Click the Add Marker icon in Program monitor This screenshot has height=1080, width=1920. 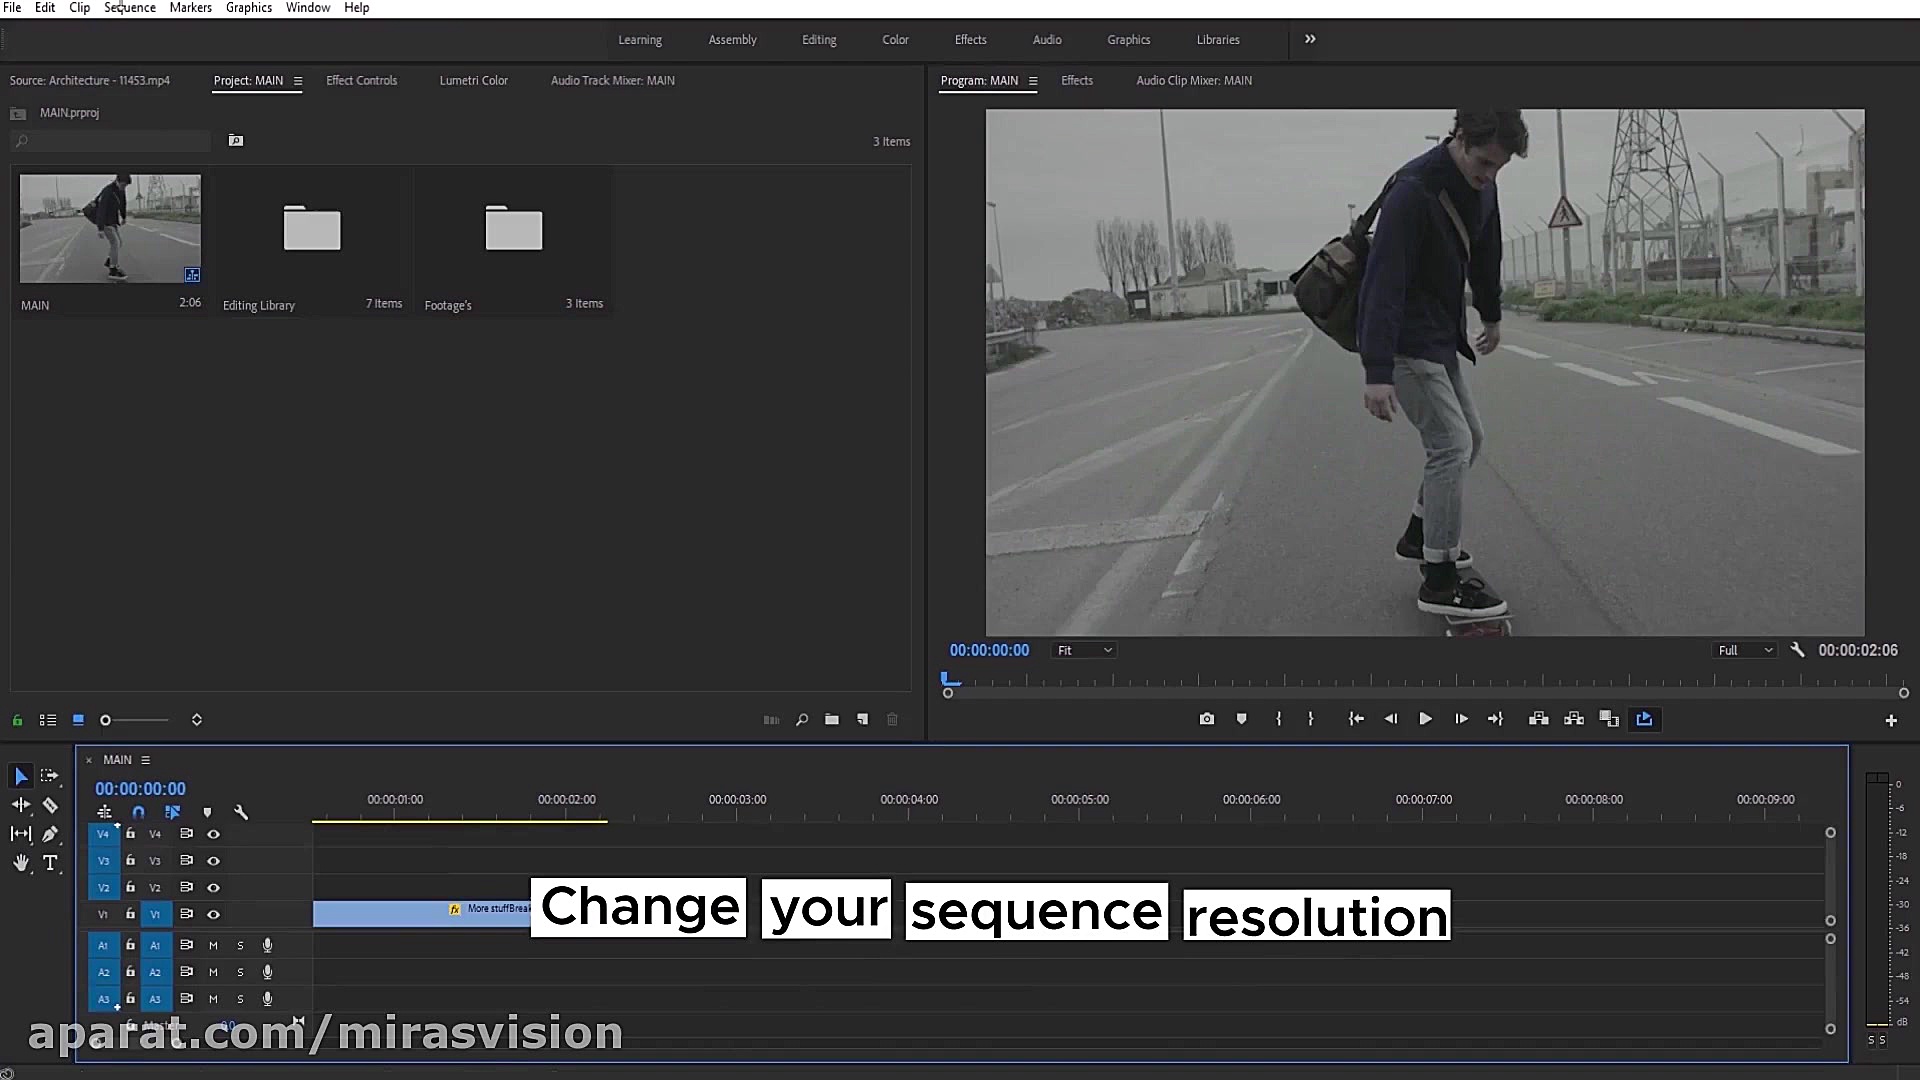(x=1242, y=719)
